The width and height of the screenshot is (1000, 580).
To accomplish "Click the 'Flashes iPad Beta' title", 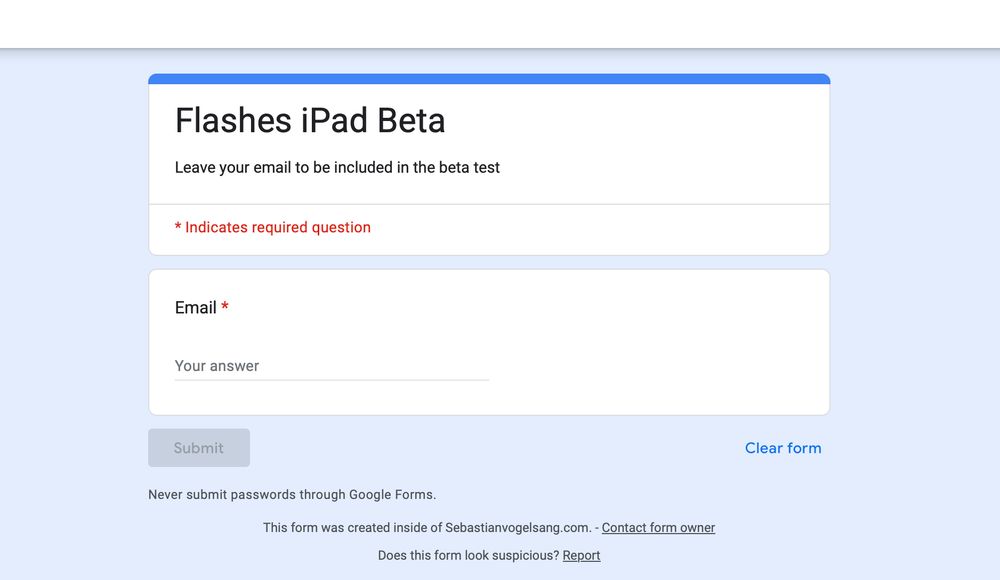I will (310, 120).
